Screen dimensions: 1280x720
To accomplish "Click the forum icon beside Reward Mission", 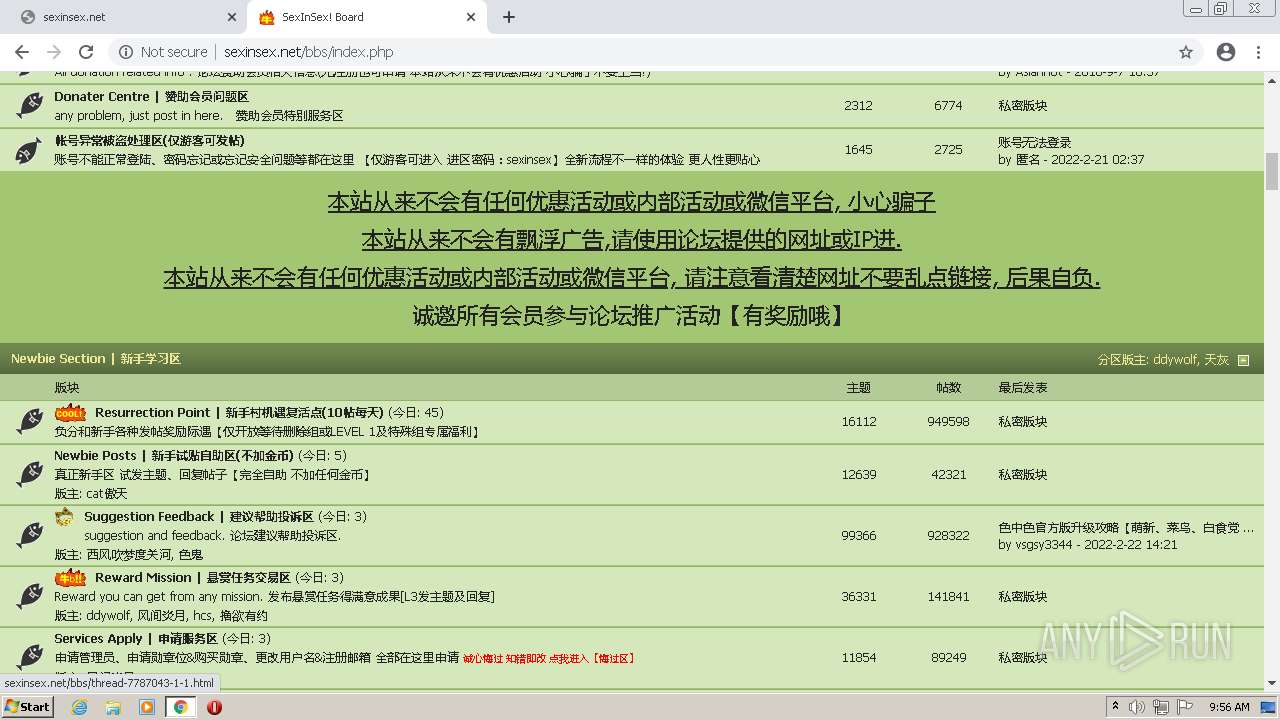I will click(30, 596).
